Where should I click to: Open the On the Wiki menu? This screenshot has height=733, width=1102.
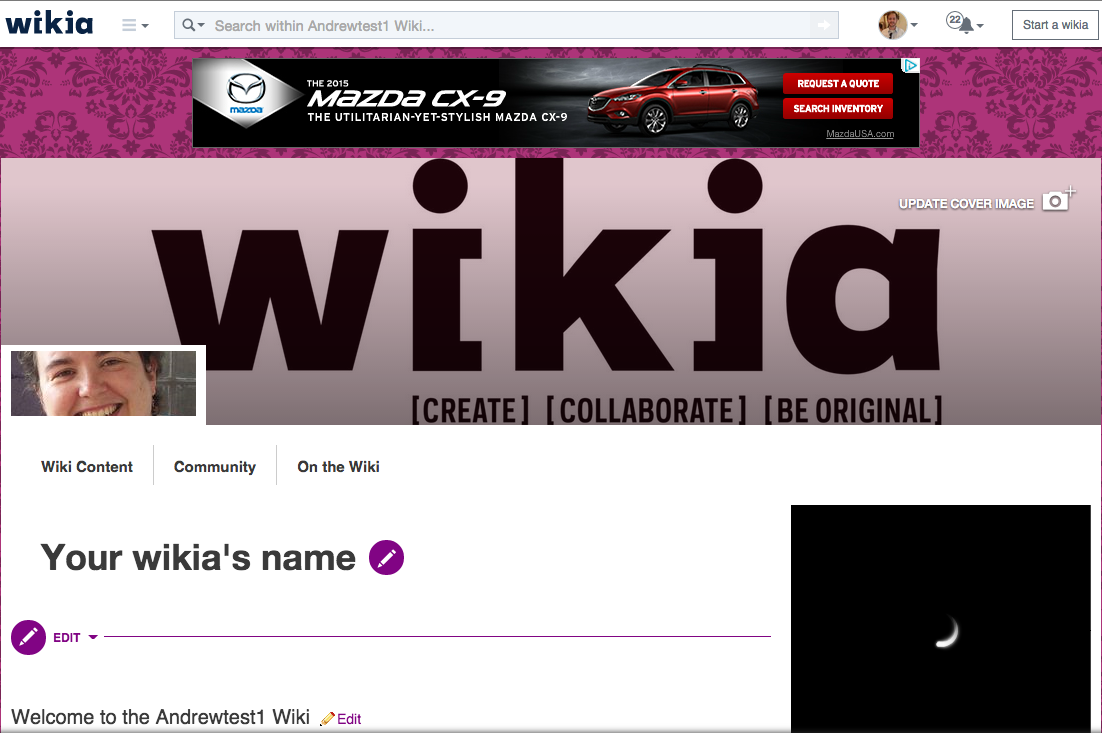pos(338,467)
